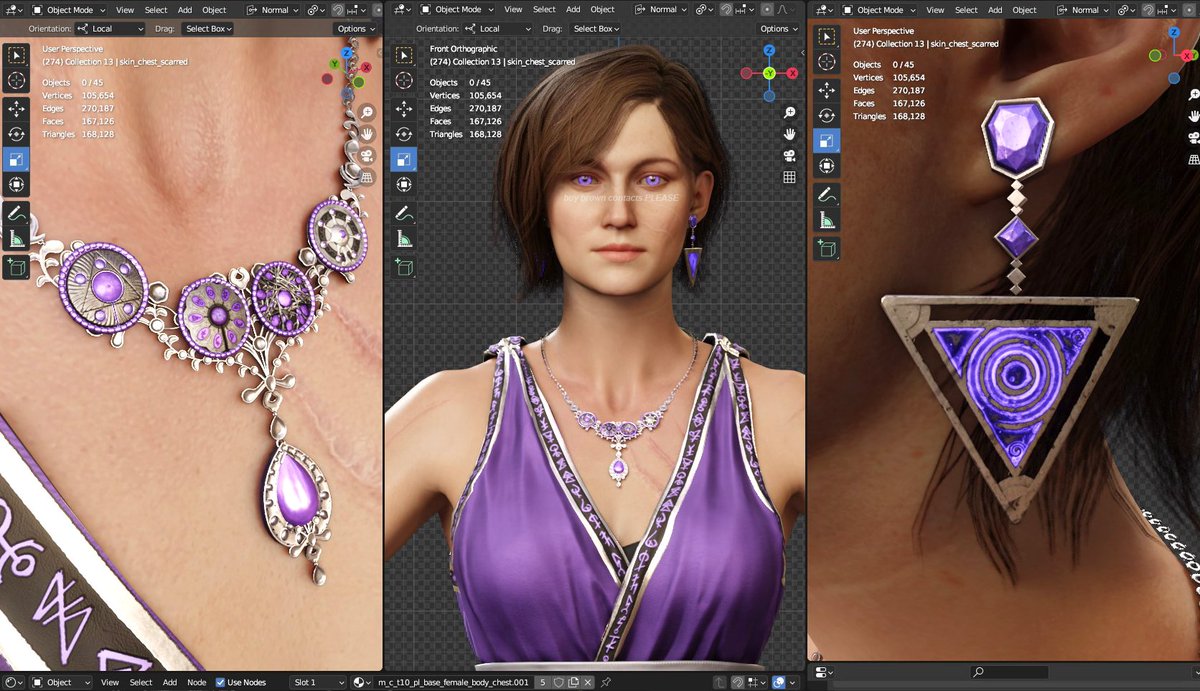Open View menu in shader editor
1200x691 pixels.
click(x=110, y=682)
